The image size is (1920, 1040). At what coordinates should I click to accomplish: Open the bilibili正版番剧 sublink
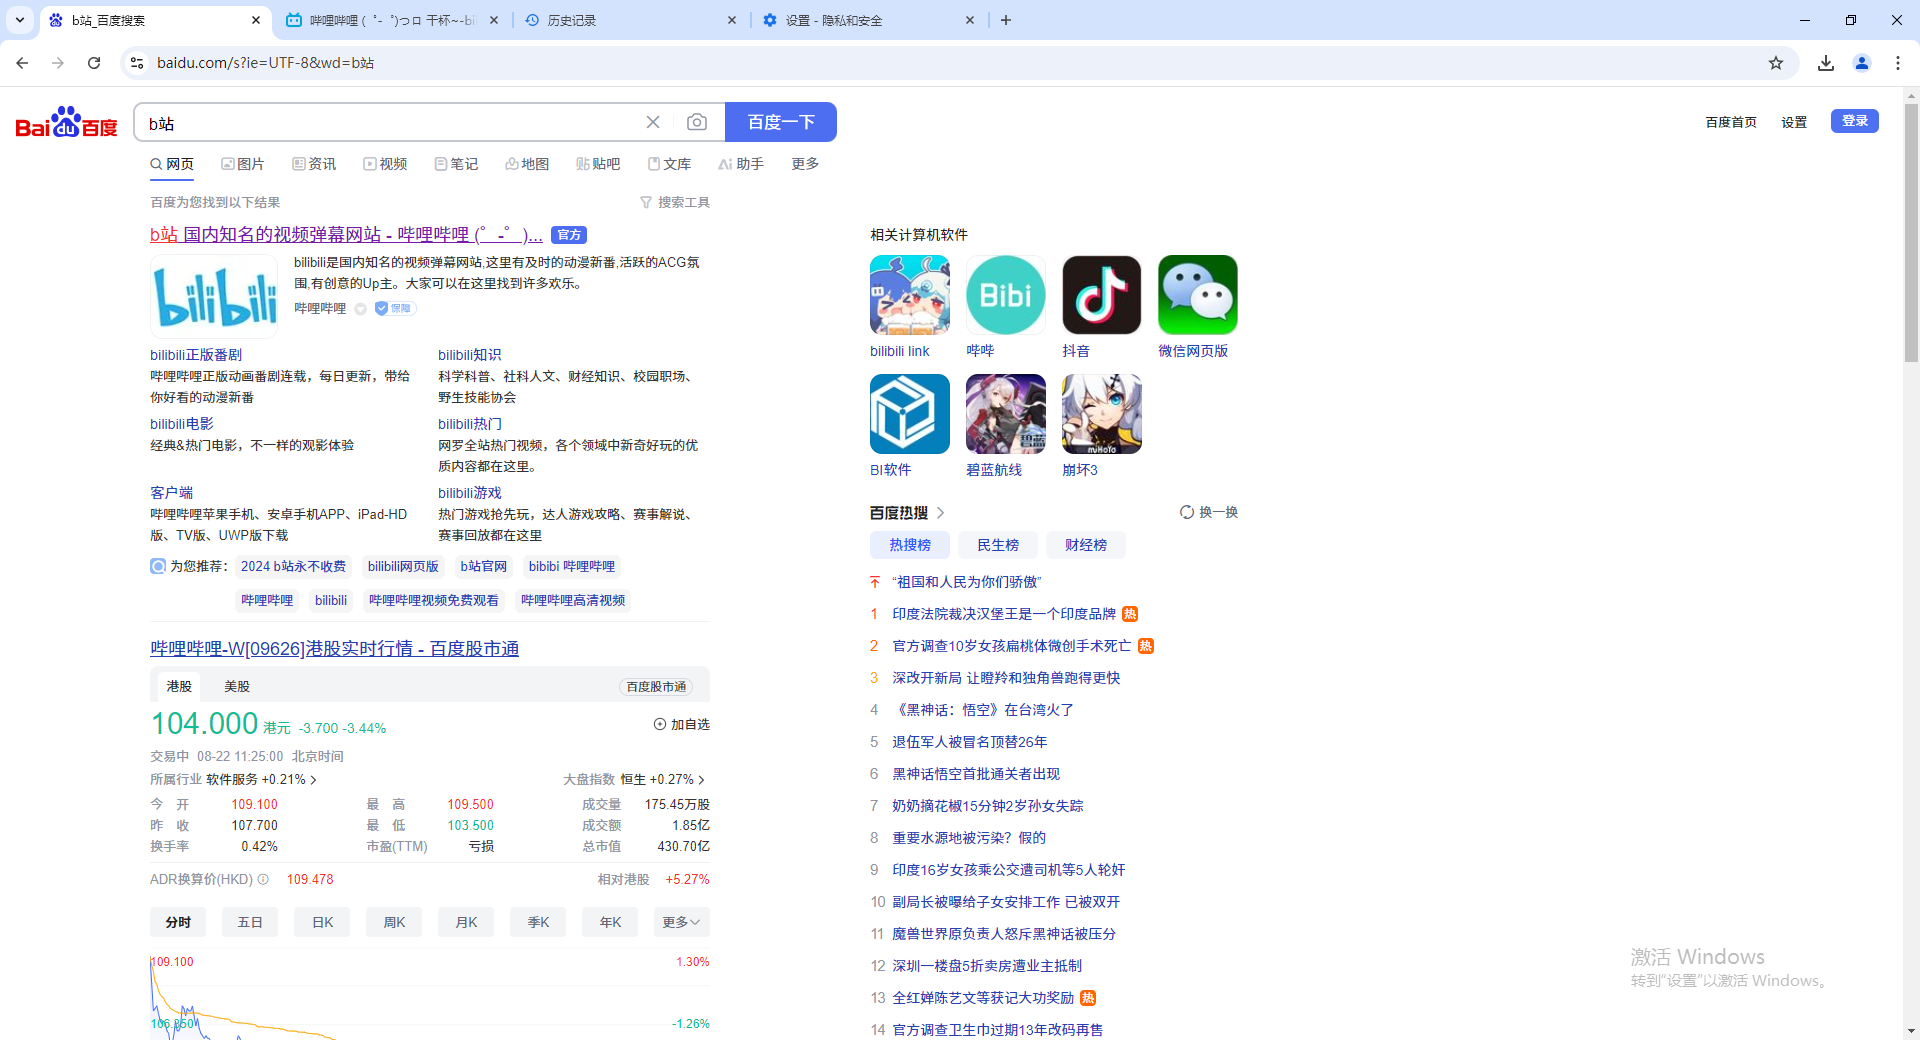click(x=196, y=355)
